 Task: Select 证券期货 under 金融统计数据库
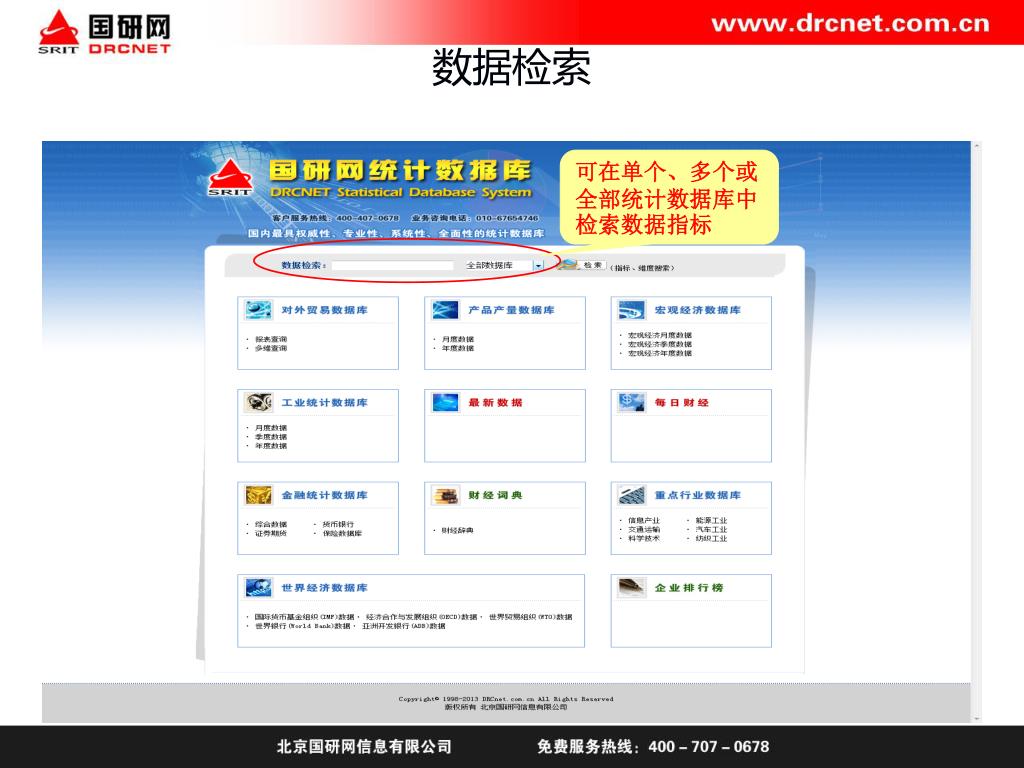coord(270,534)
